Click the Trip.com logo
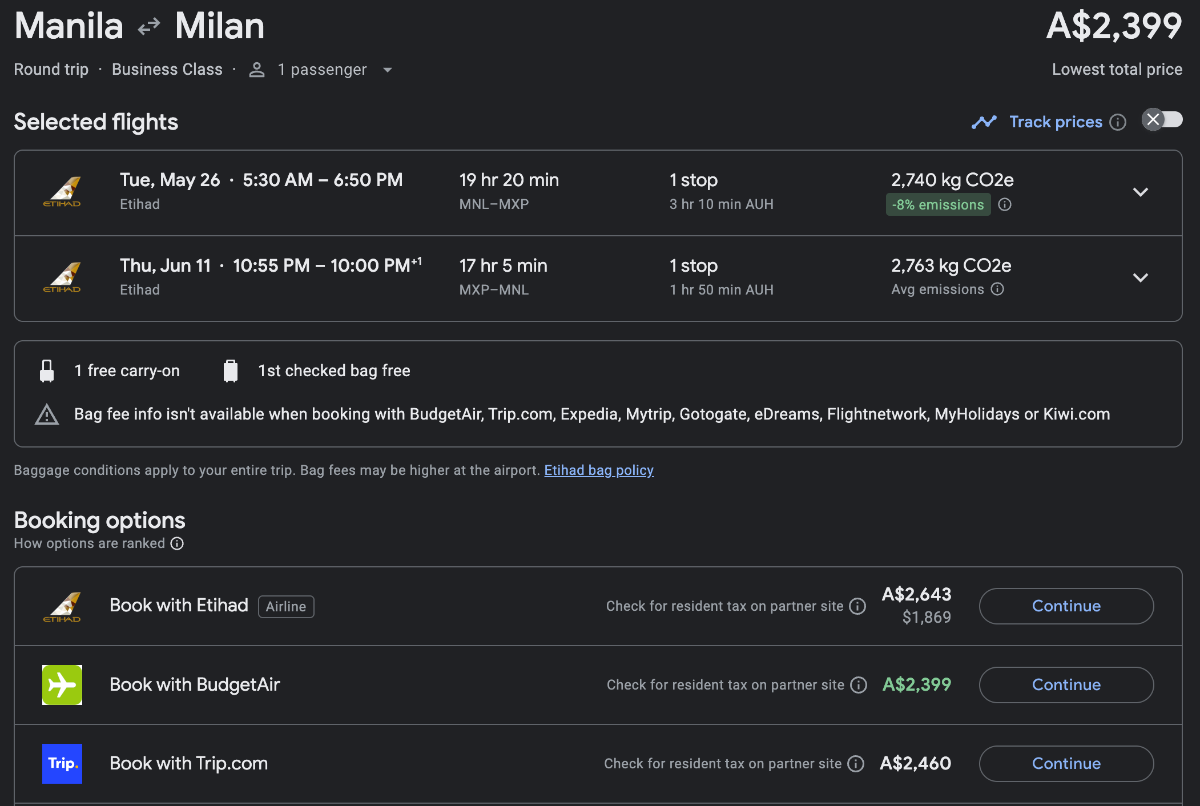 click(x=62, y=763)
